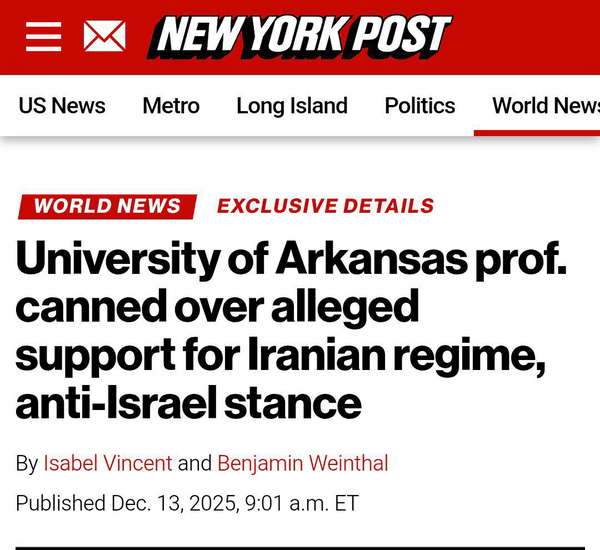Click "anti-Israel stance" in the headline
The image size is (600, 550).
[x=188, y=402]
